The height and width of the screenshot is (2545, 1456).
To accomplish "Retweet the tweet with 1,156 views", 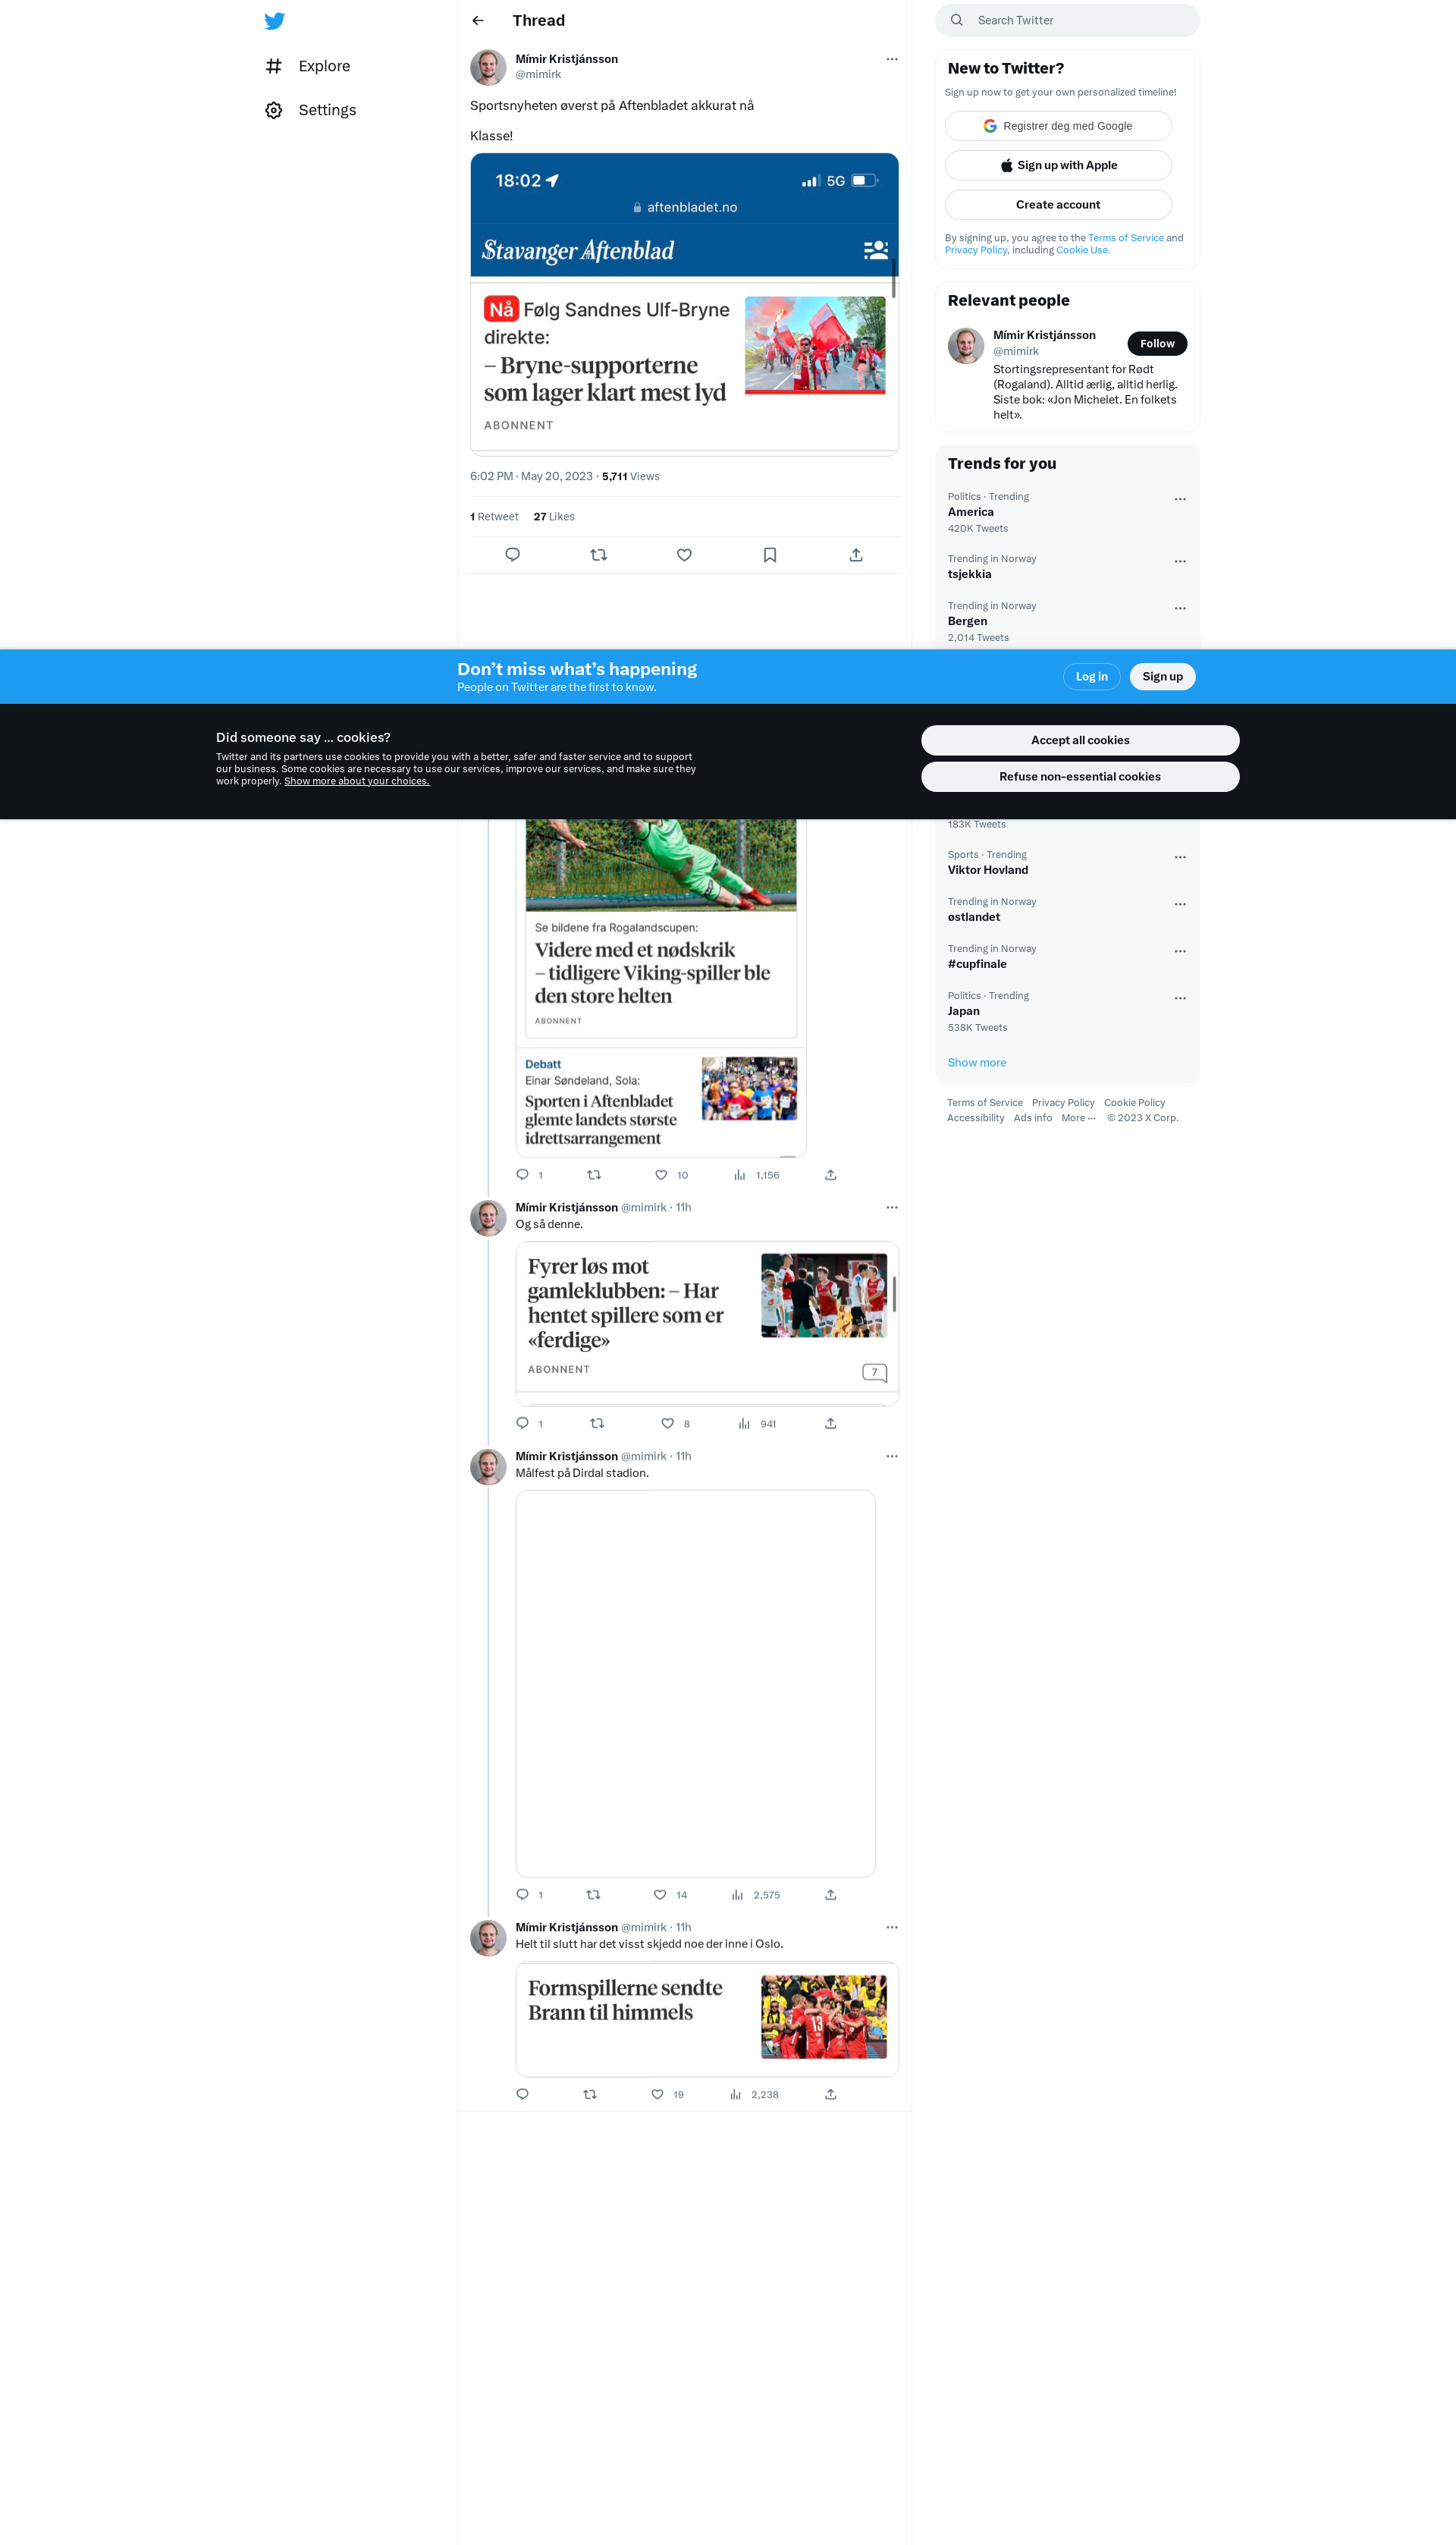I will 594,1175.
